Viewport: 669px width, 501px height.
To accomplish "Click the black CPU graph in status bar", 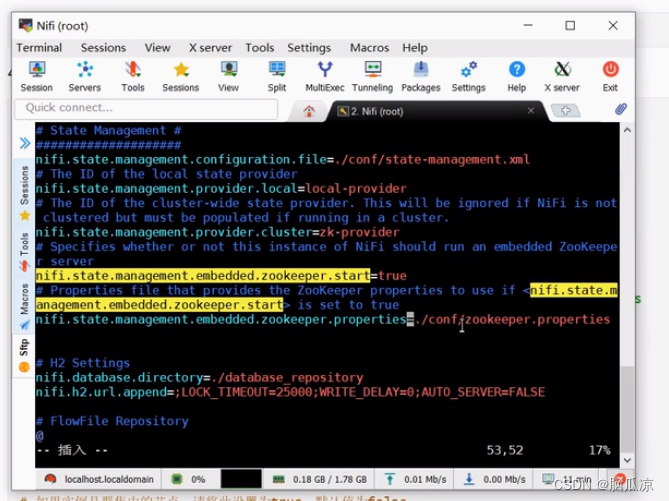I will [241, 479].
